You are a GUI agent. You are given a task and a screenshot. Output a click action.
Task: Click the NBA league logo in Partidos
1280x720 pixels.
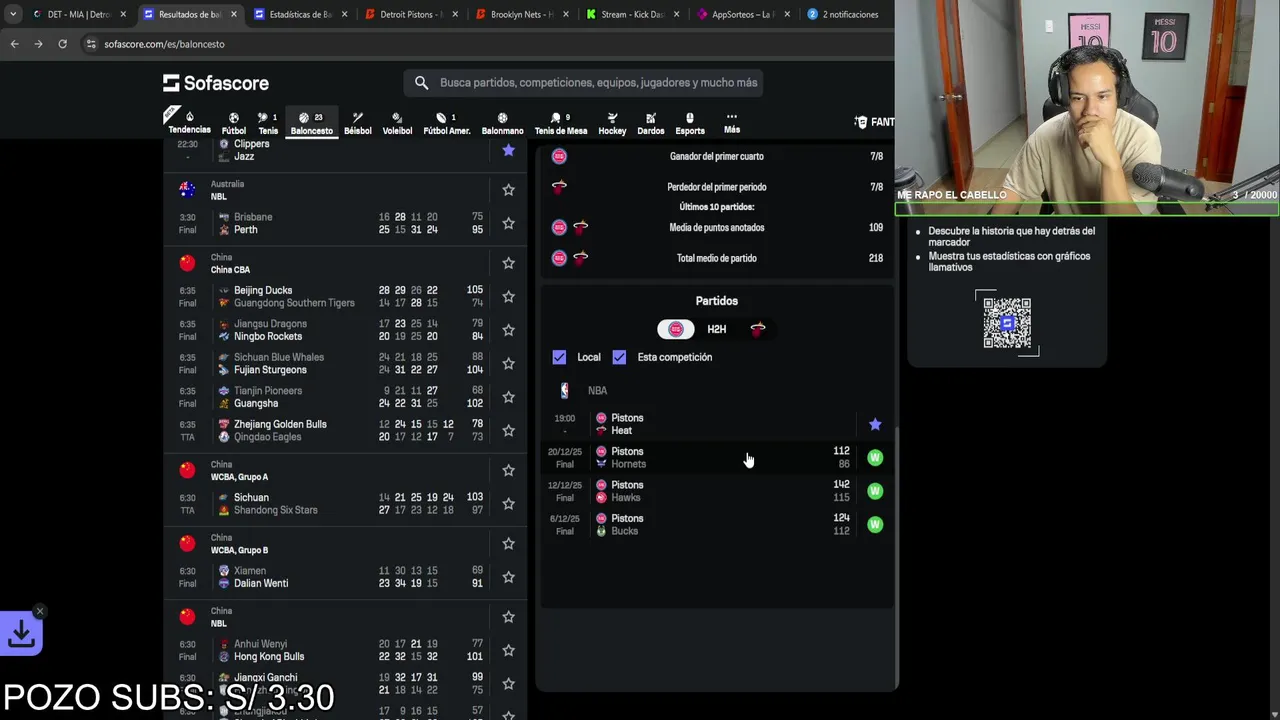click(x=565, y=391)
